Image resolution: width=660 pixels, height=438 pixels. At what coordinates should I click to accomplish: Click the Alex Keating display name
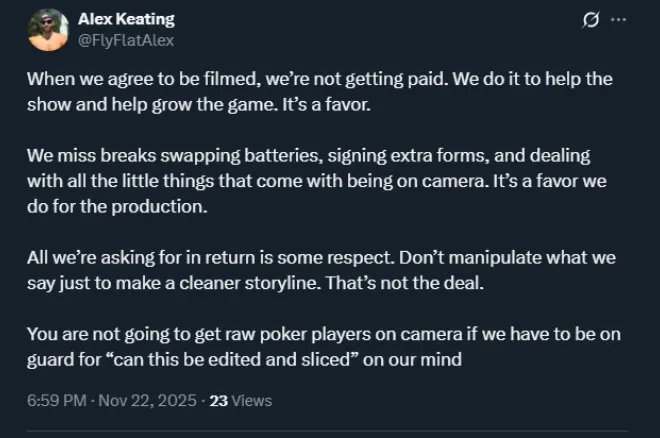(x=125, y=19)
